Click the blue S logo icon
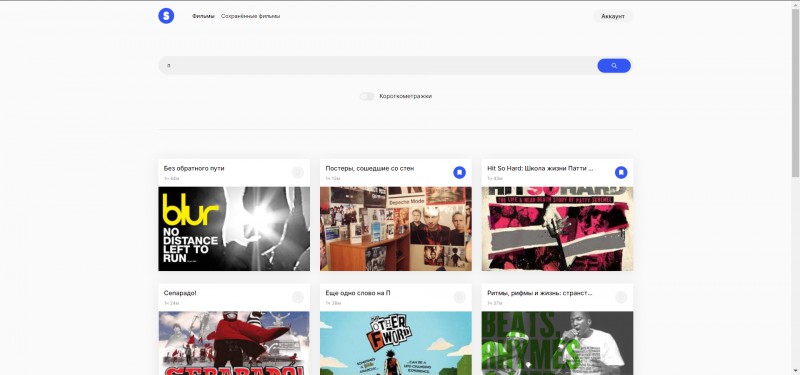The image size is (800, 375). (x=166, y=16)
